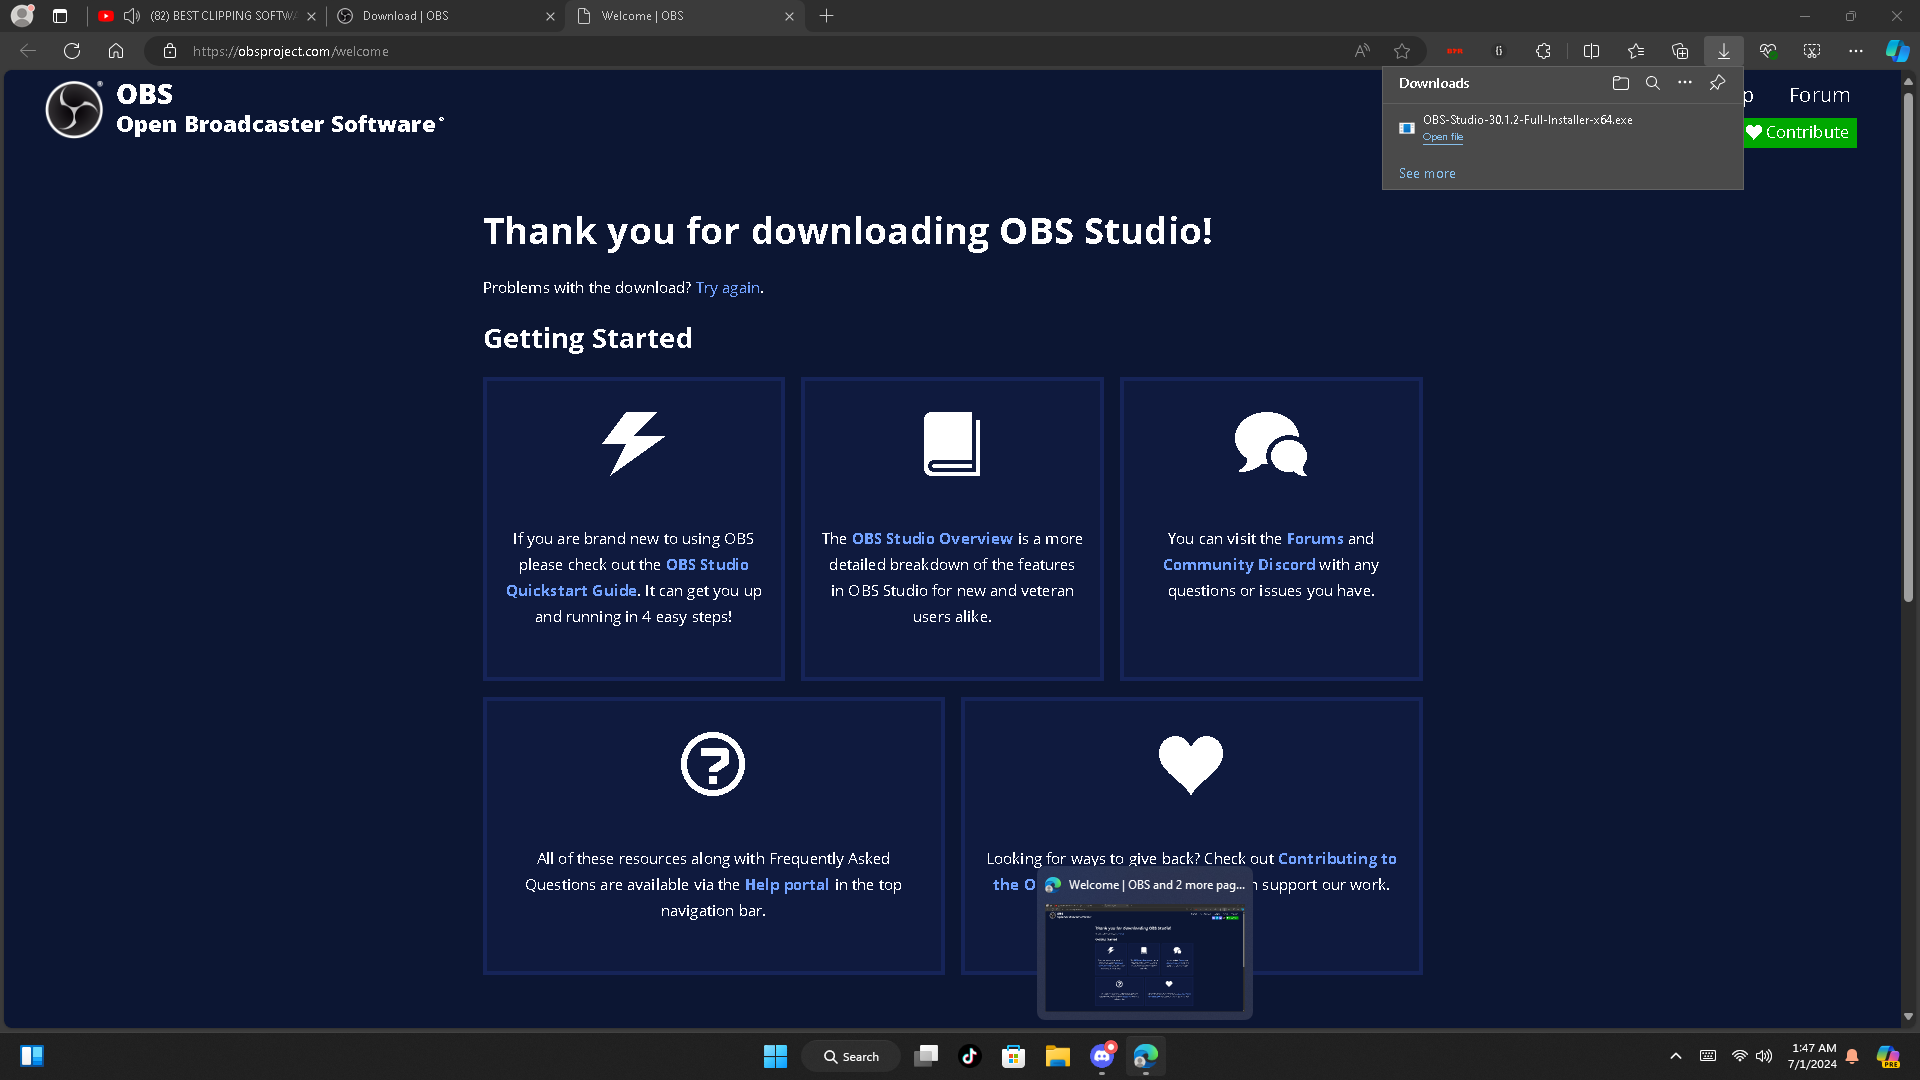Toggle the Downloads toolbar button

point(1724,51)
